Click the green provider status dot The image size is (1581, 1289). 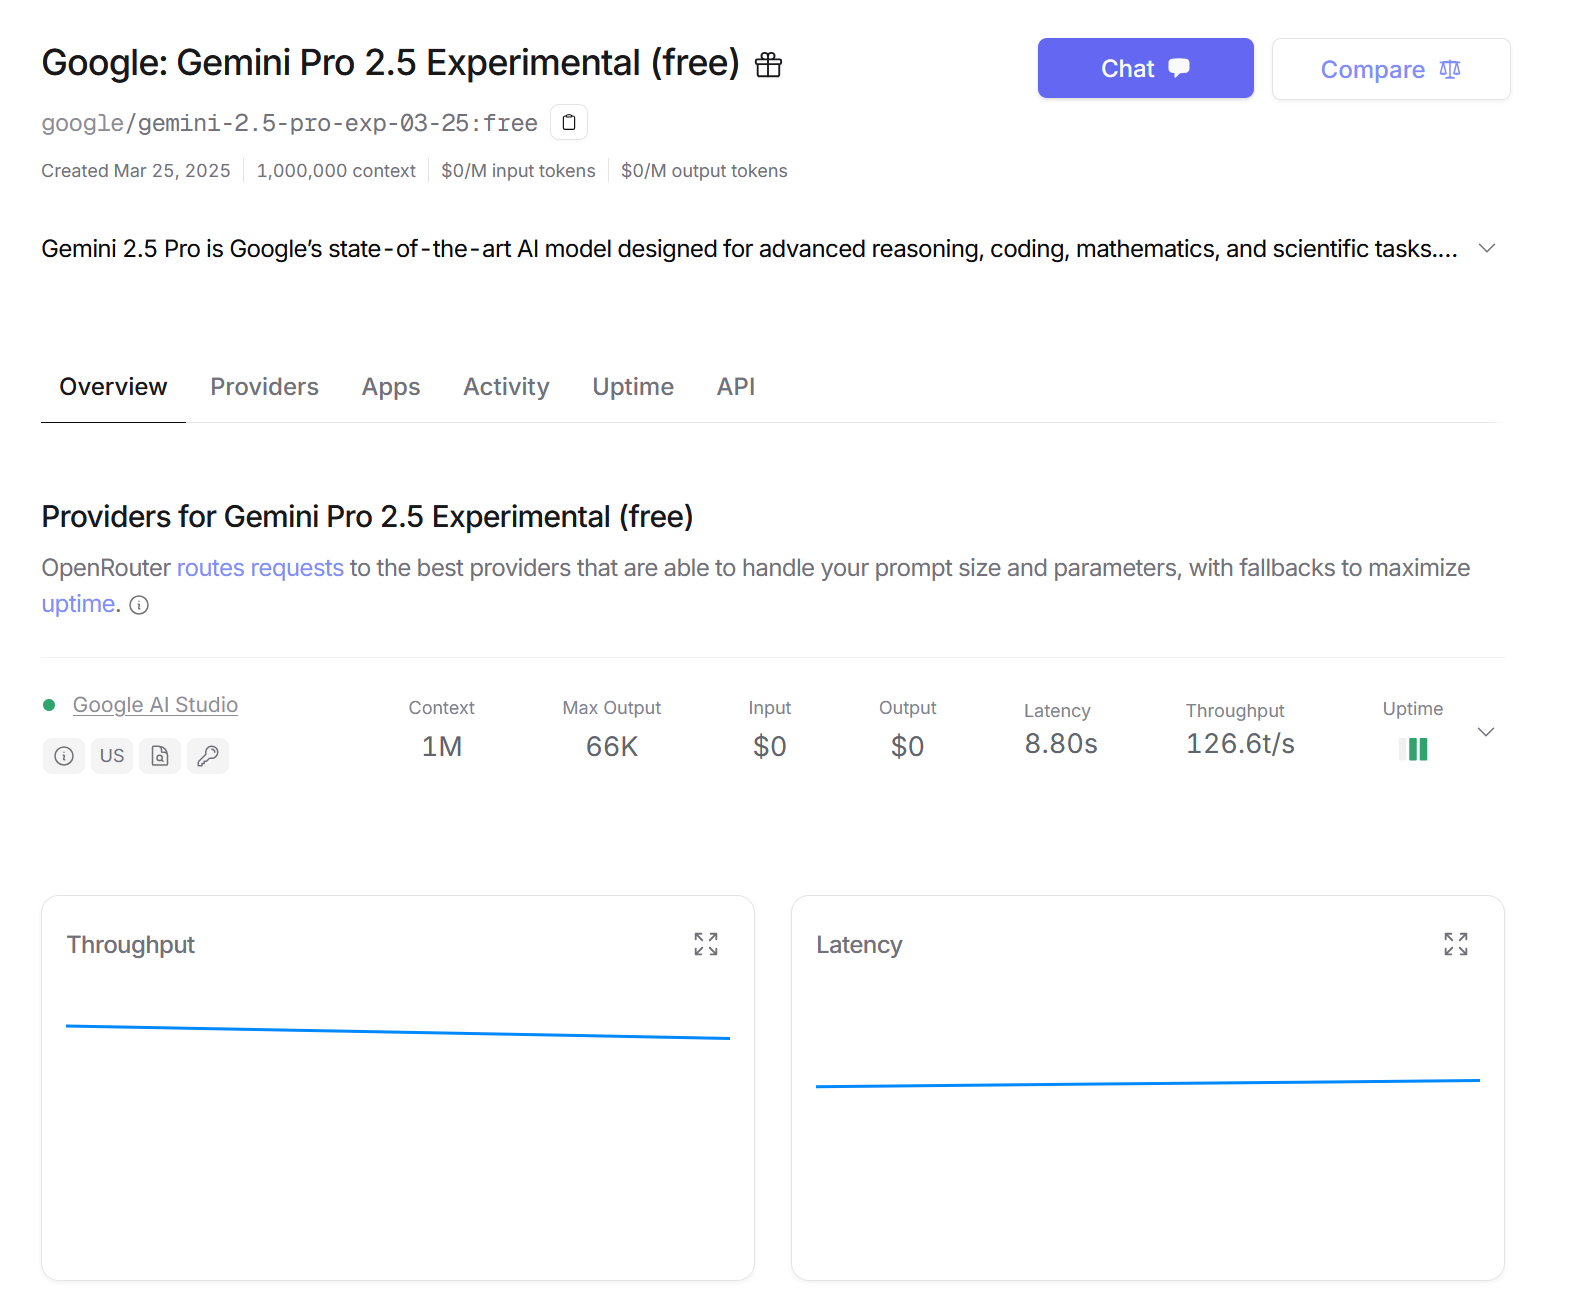(x=49, y=705)
